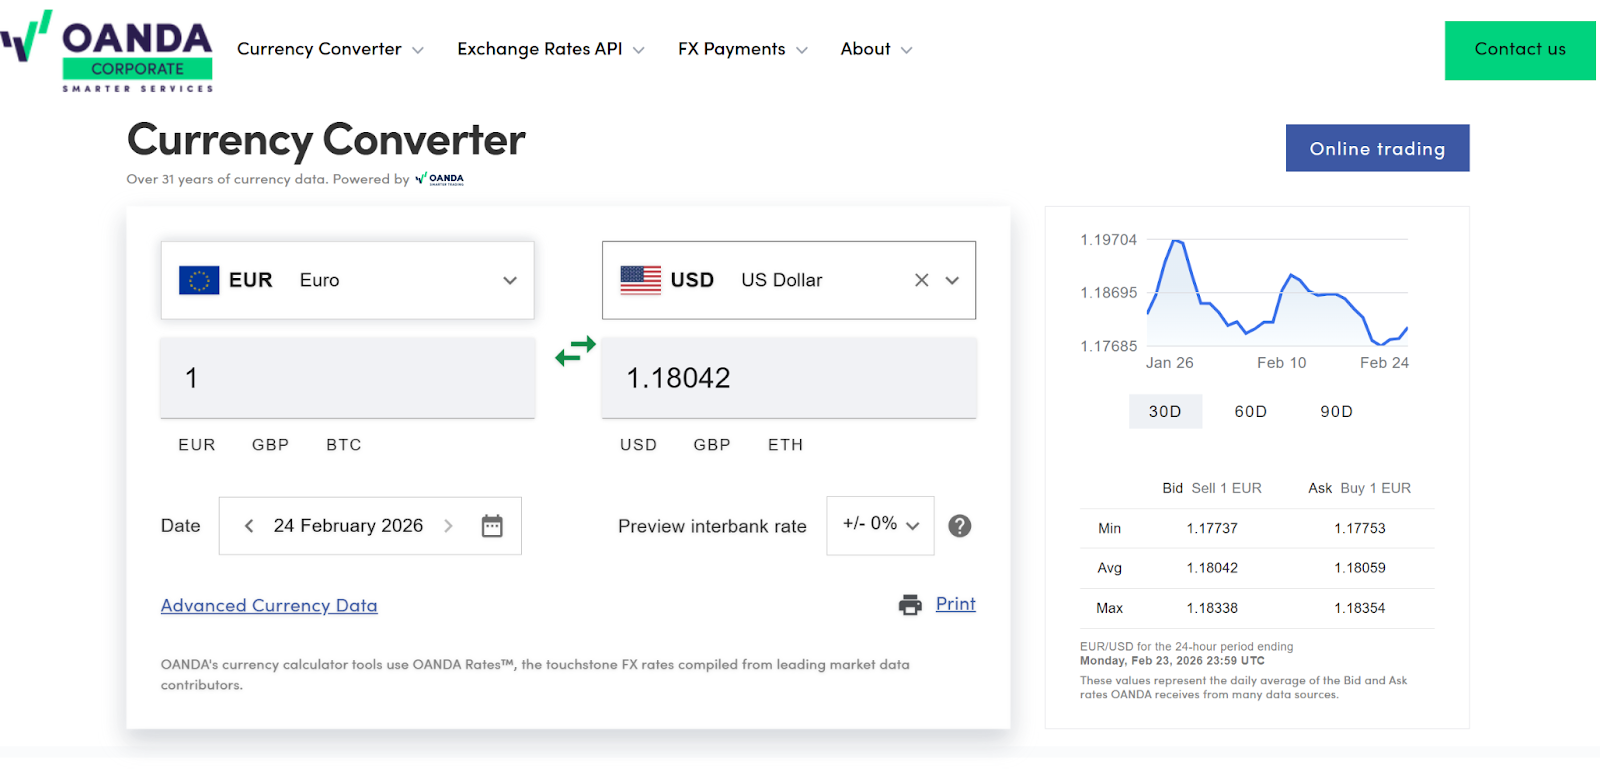Viewport: 1600px width, 774px height.
Task: Click the chart label 1.19704
Action: [x=1108, y=240]
